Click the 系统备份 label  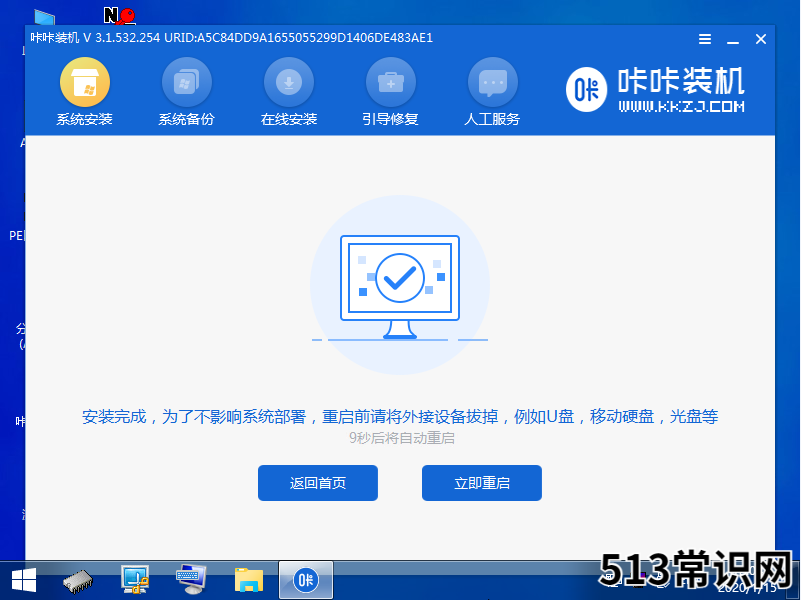(x=186, y=119)
